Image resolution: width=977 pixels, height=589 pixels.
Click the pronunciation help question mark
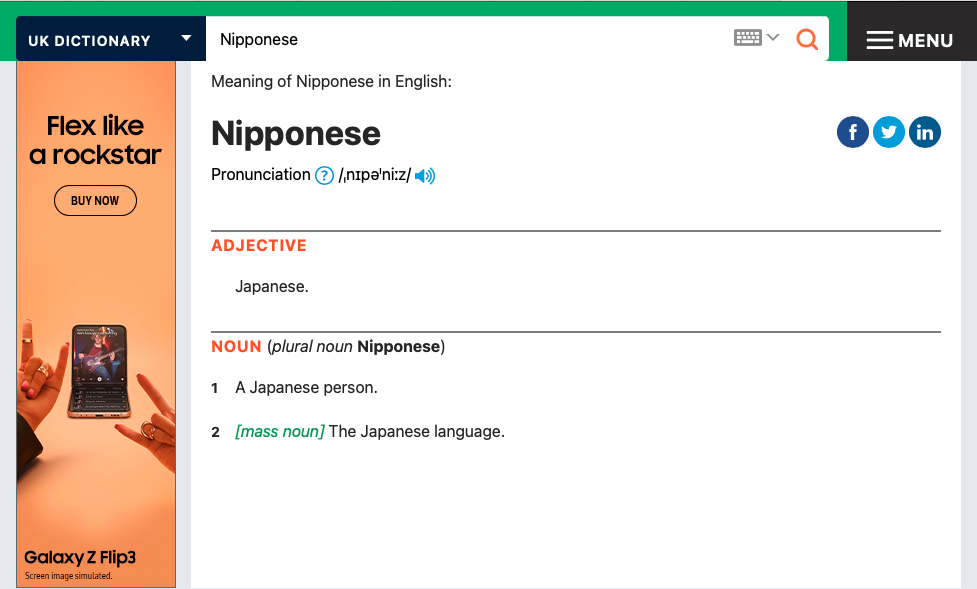coord(324,176)
